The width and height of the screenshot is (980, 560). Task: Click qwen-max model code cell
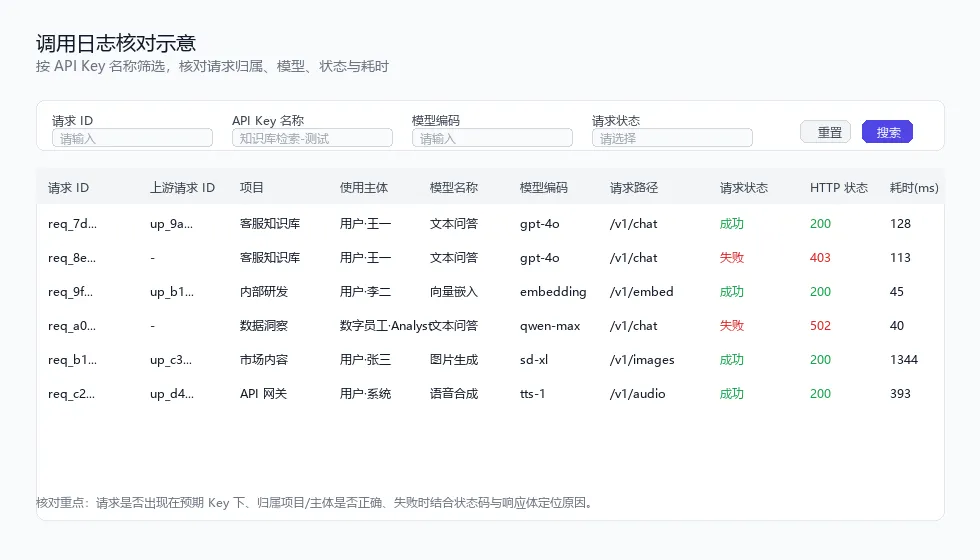point(550,326)
